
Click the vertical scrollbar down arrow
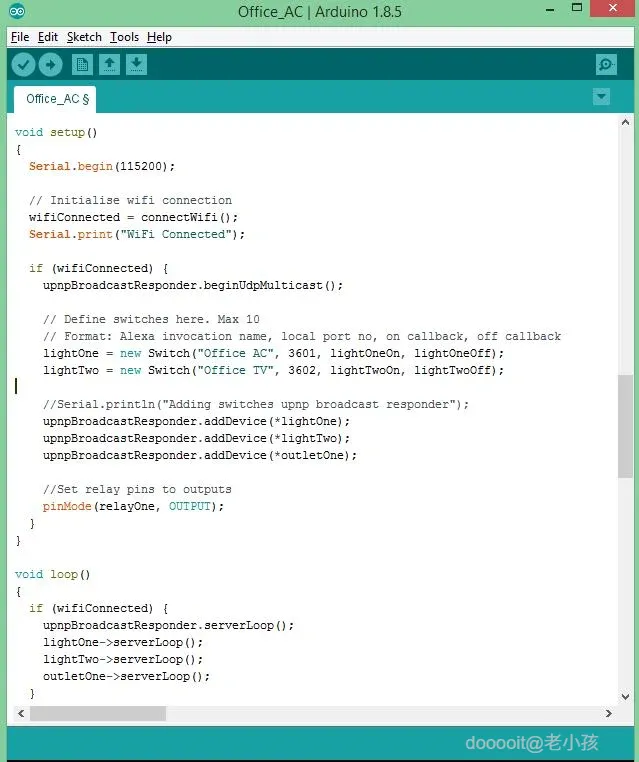point(625,696)
